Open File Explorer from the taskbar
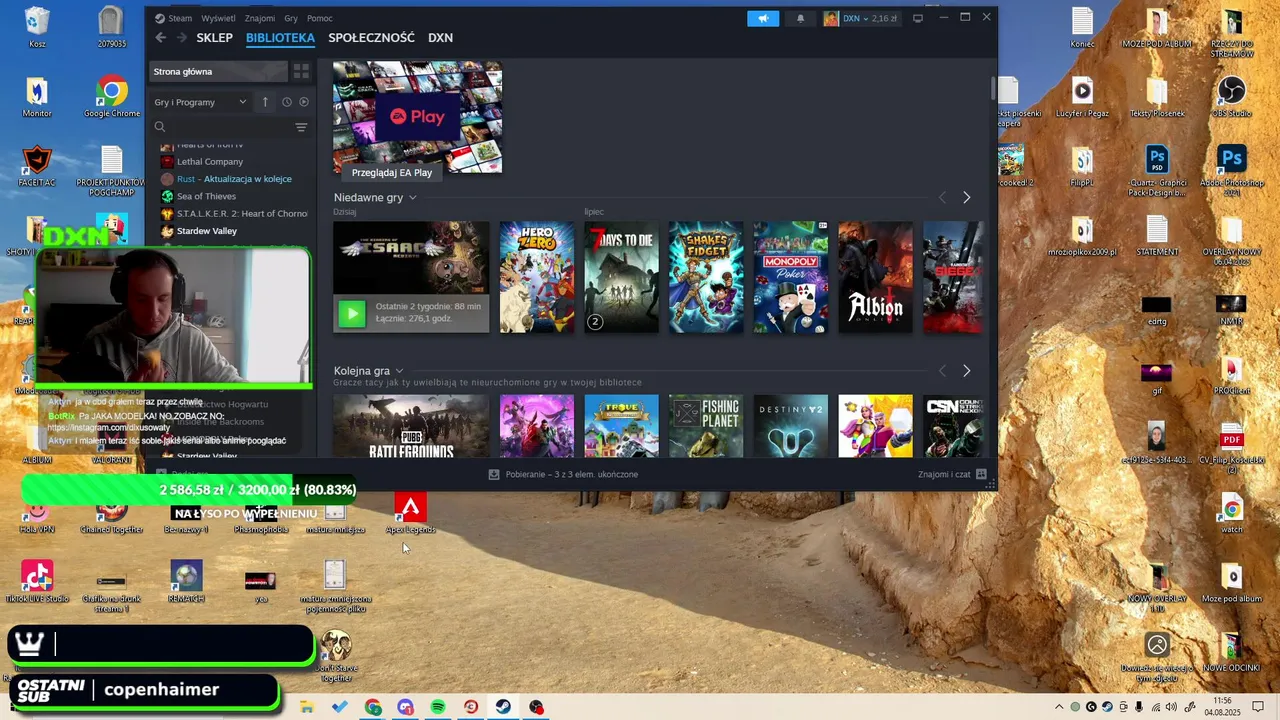Screen dimensions: 1280x720 click(307, 707)
